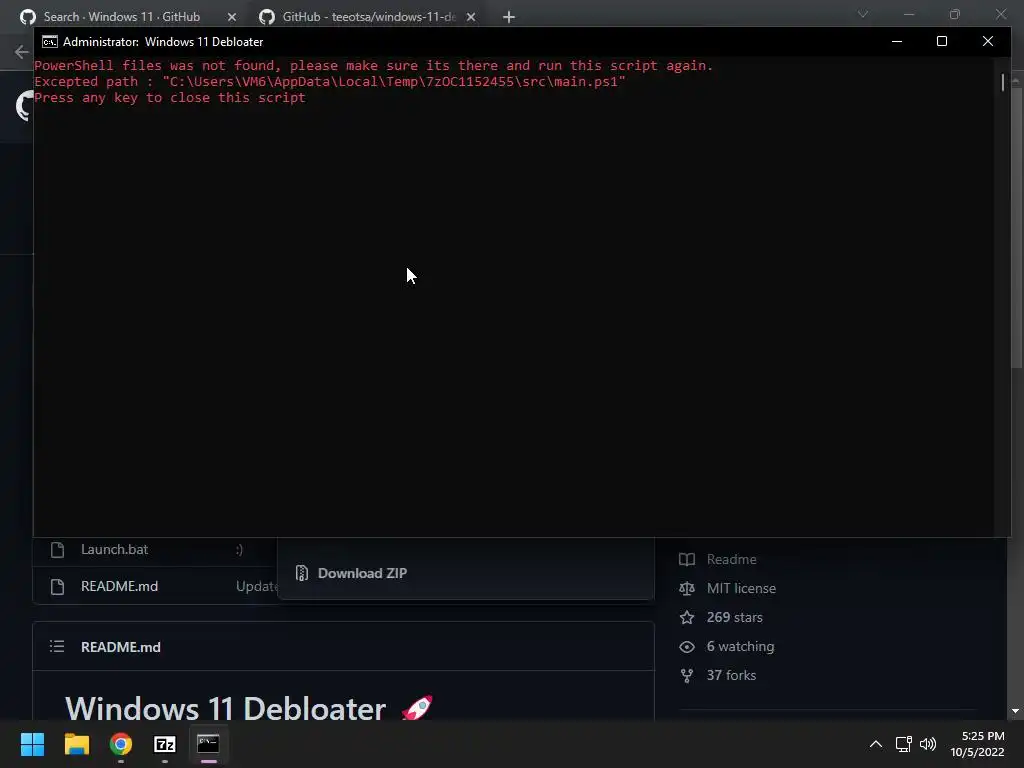Click the fork icon beside 37 forks
Viewport: 1024px width, 768px height.
(686, 675)
